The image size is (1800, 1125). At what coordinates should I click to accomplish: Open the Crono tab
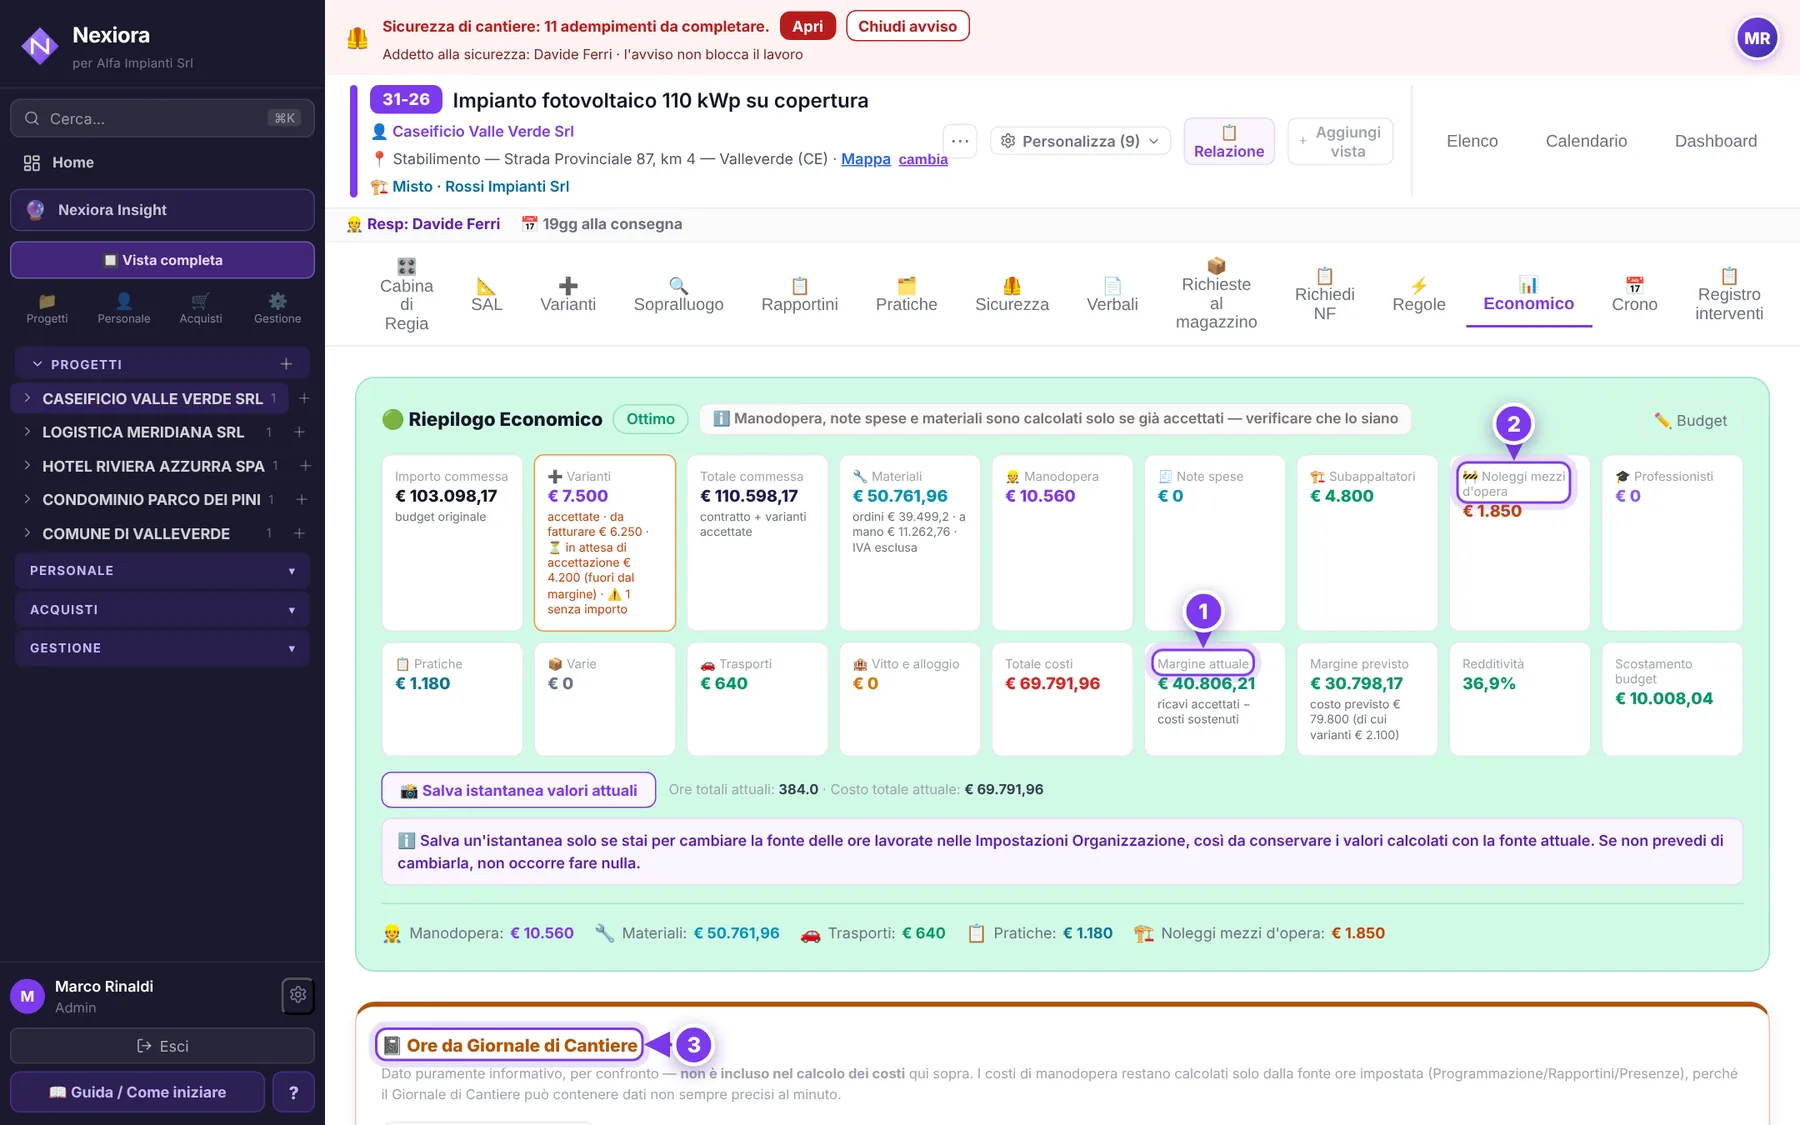pyautogui.click(x=1634, y=295)
